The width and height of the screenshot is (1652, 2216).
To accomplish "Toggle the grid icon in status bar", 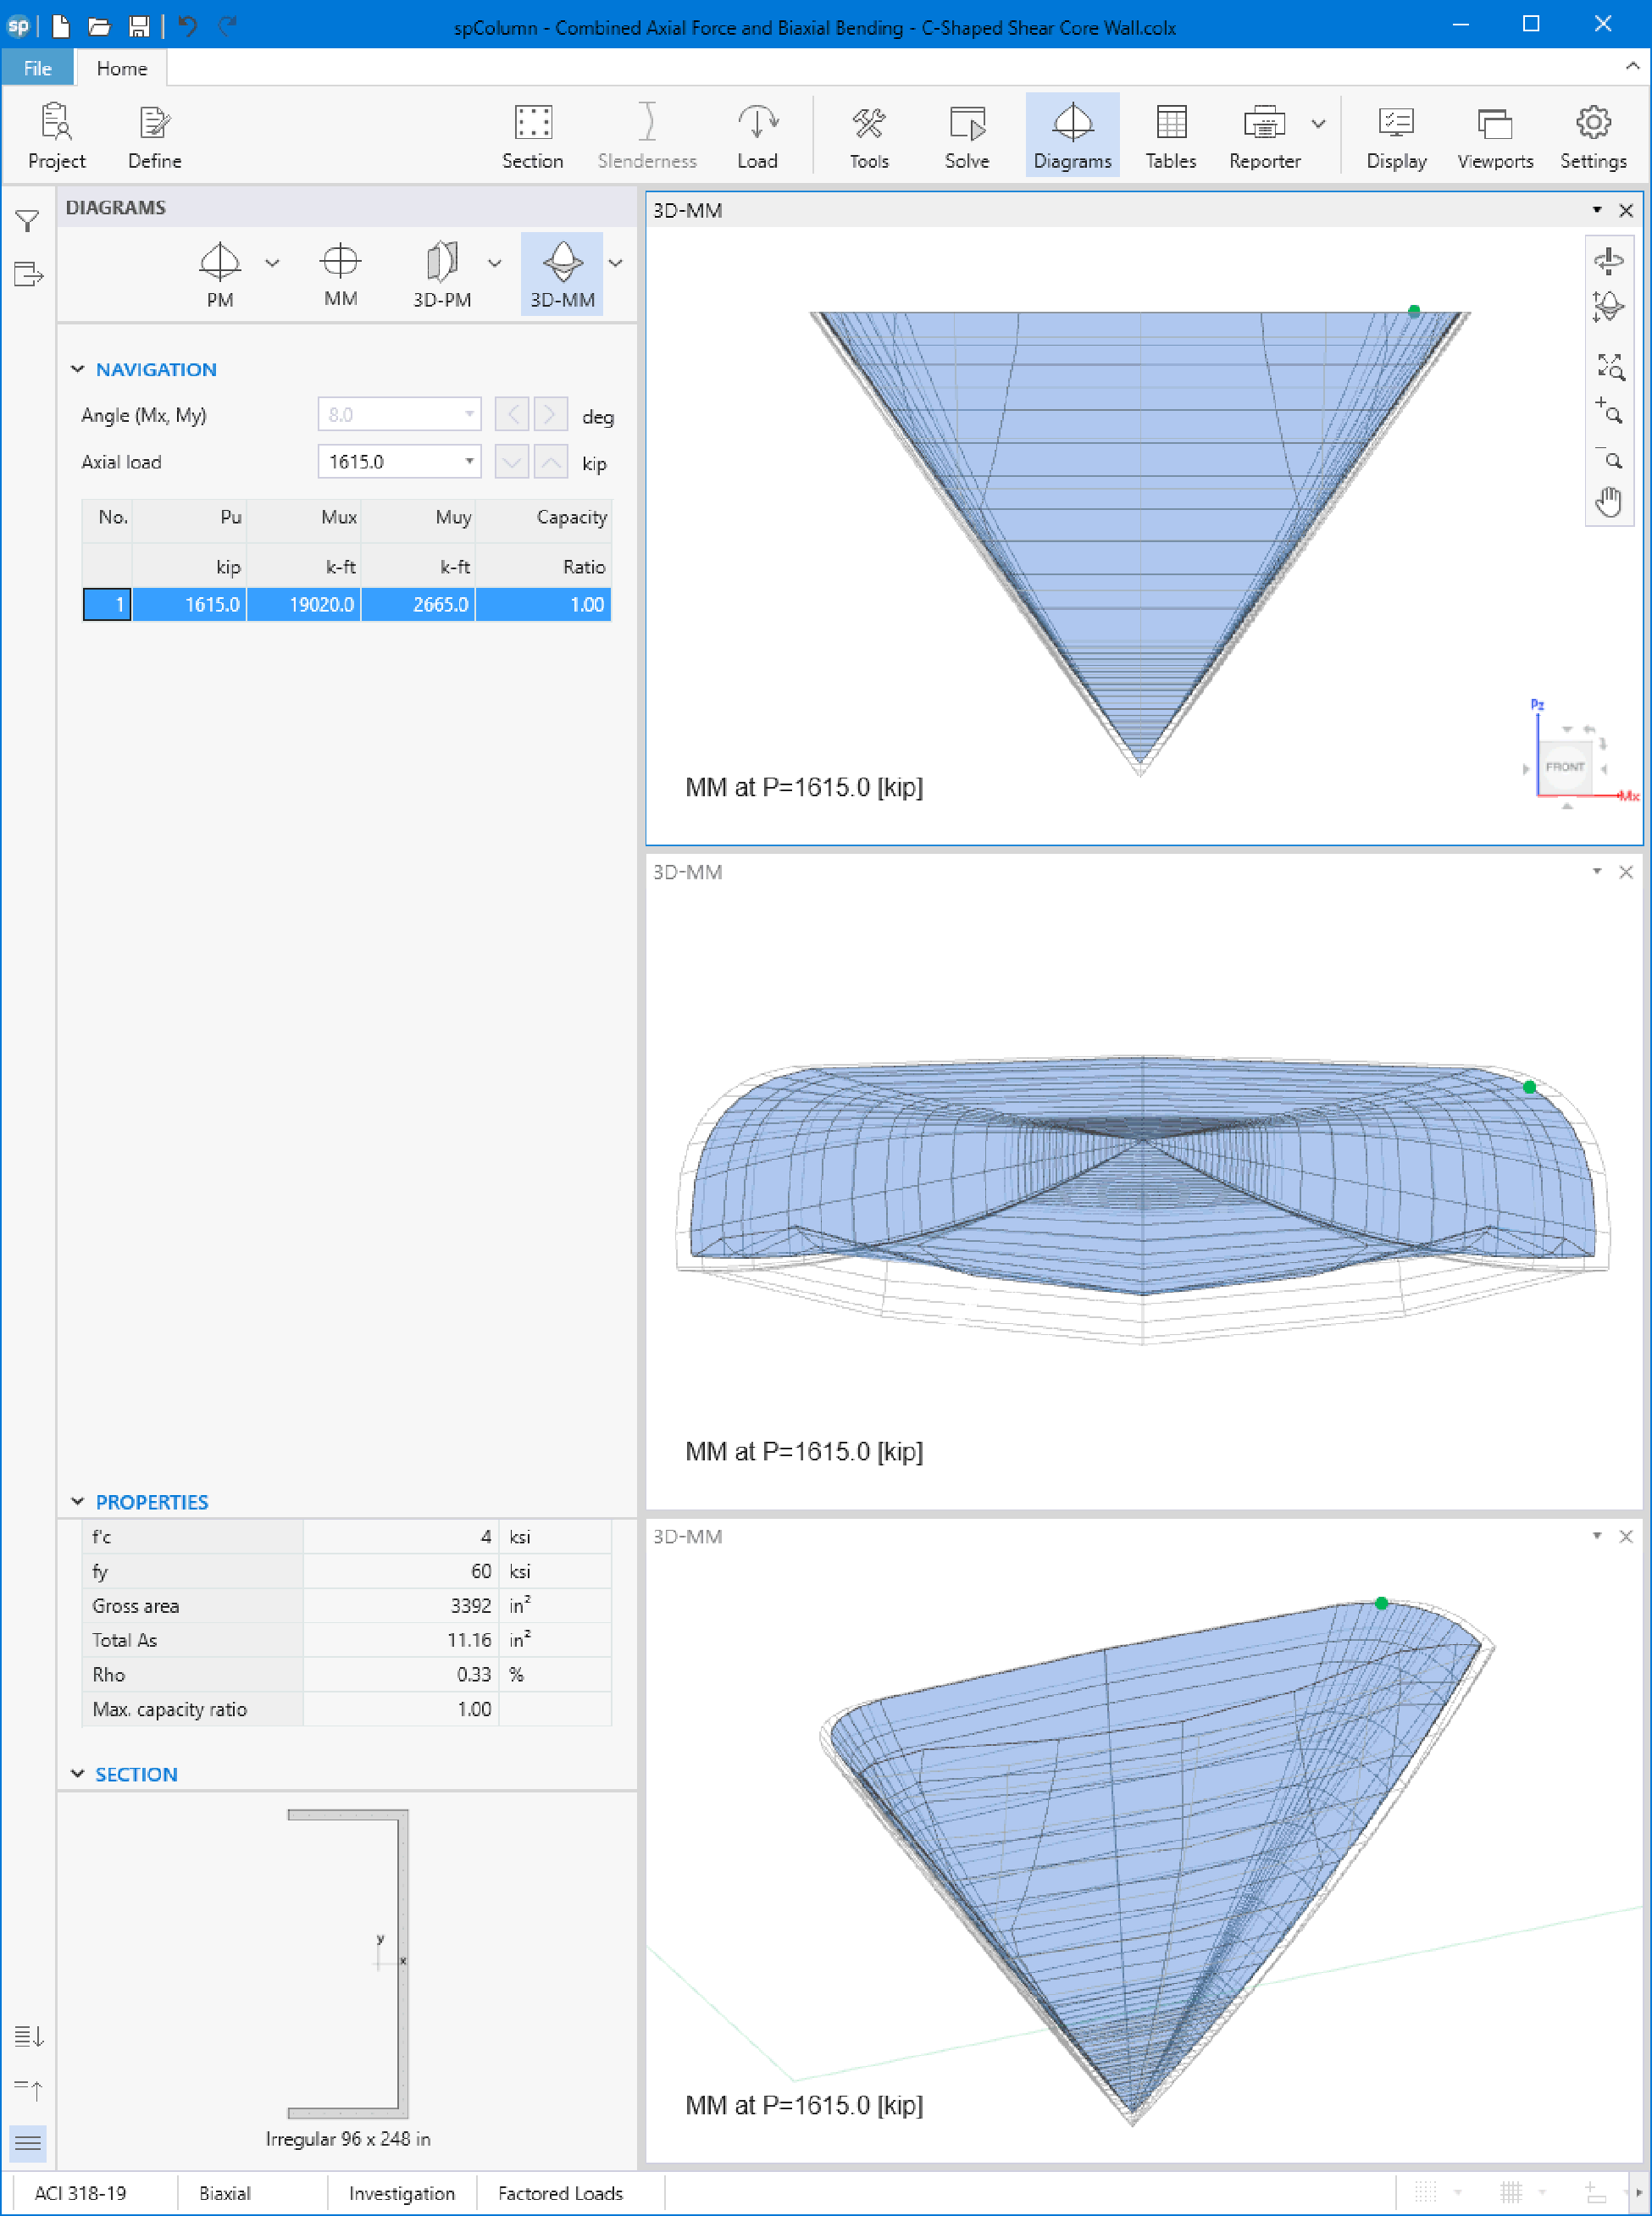I will [x=1510, y=2193].
